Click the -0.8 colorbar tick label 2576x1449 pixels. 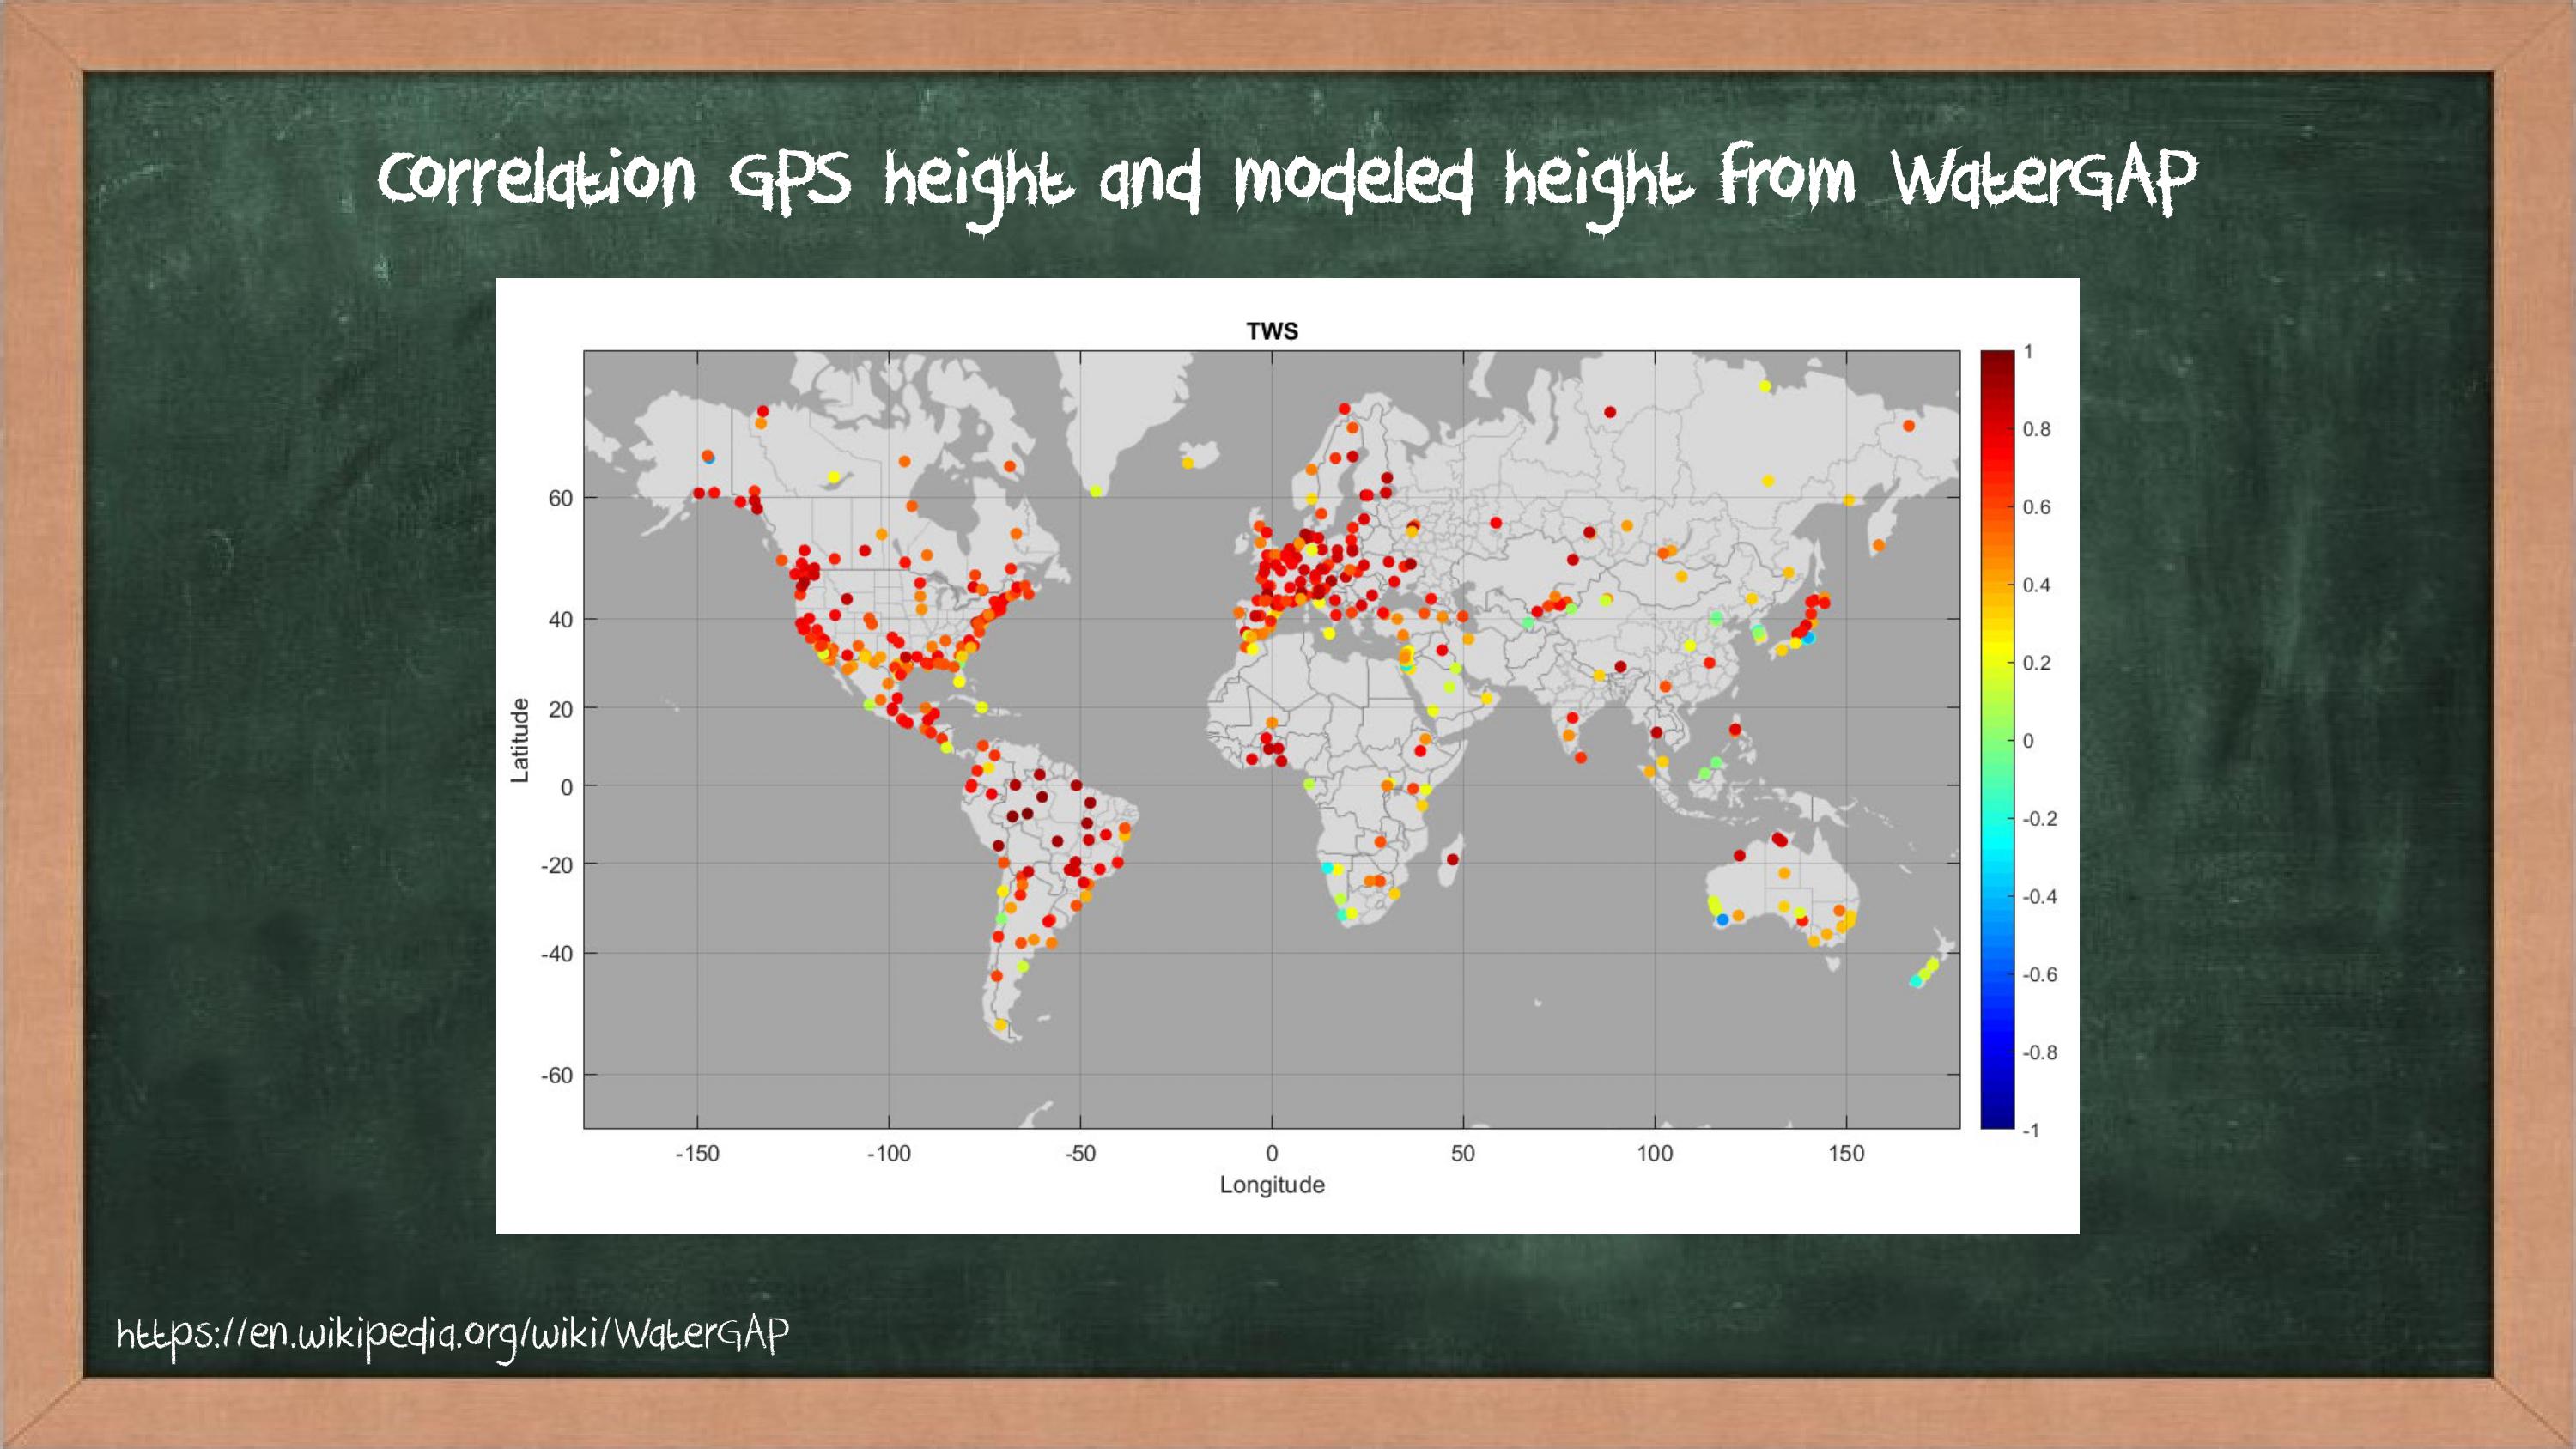2039,1052
